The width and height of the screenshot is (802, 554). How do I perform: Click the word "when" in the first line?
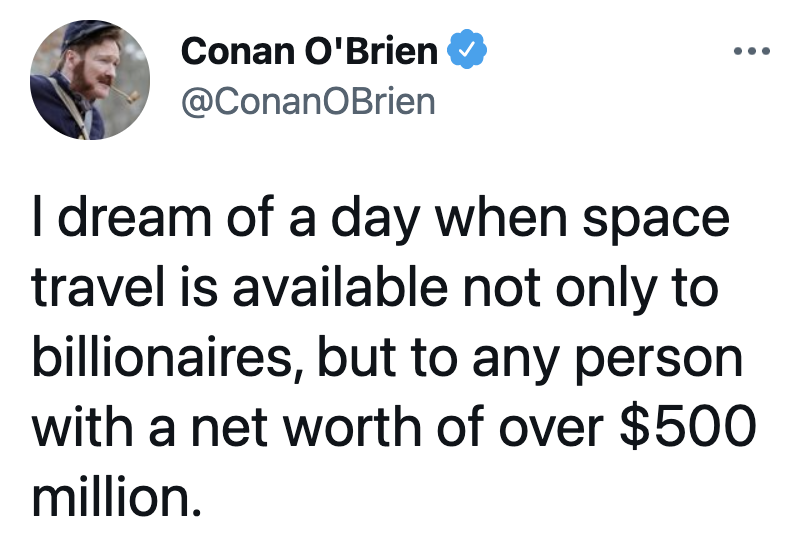point(501,217)
